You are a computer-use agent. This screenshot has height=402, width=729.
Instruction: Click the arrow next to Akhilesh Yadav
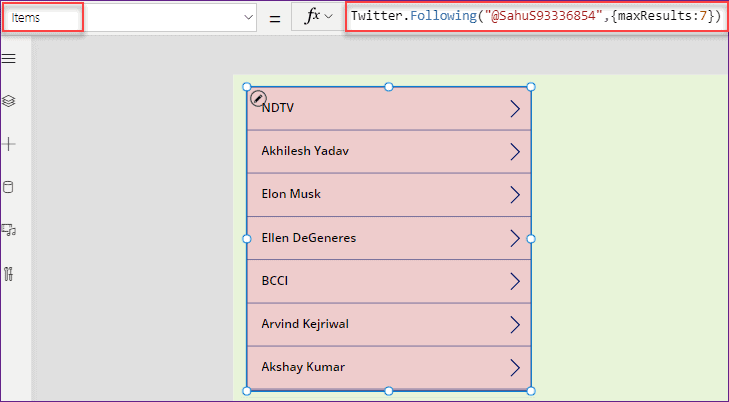(515, 152)
